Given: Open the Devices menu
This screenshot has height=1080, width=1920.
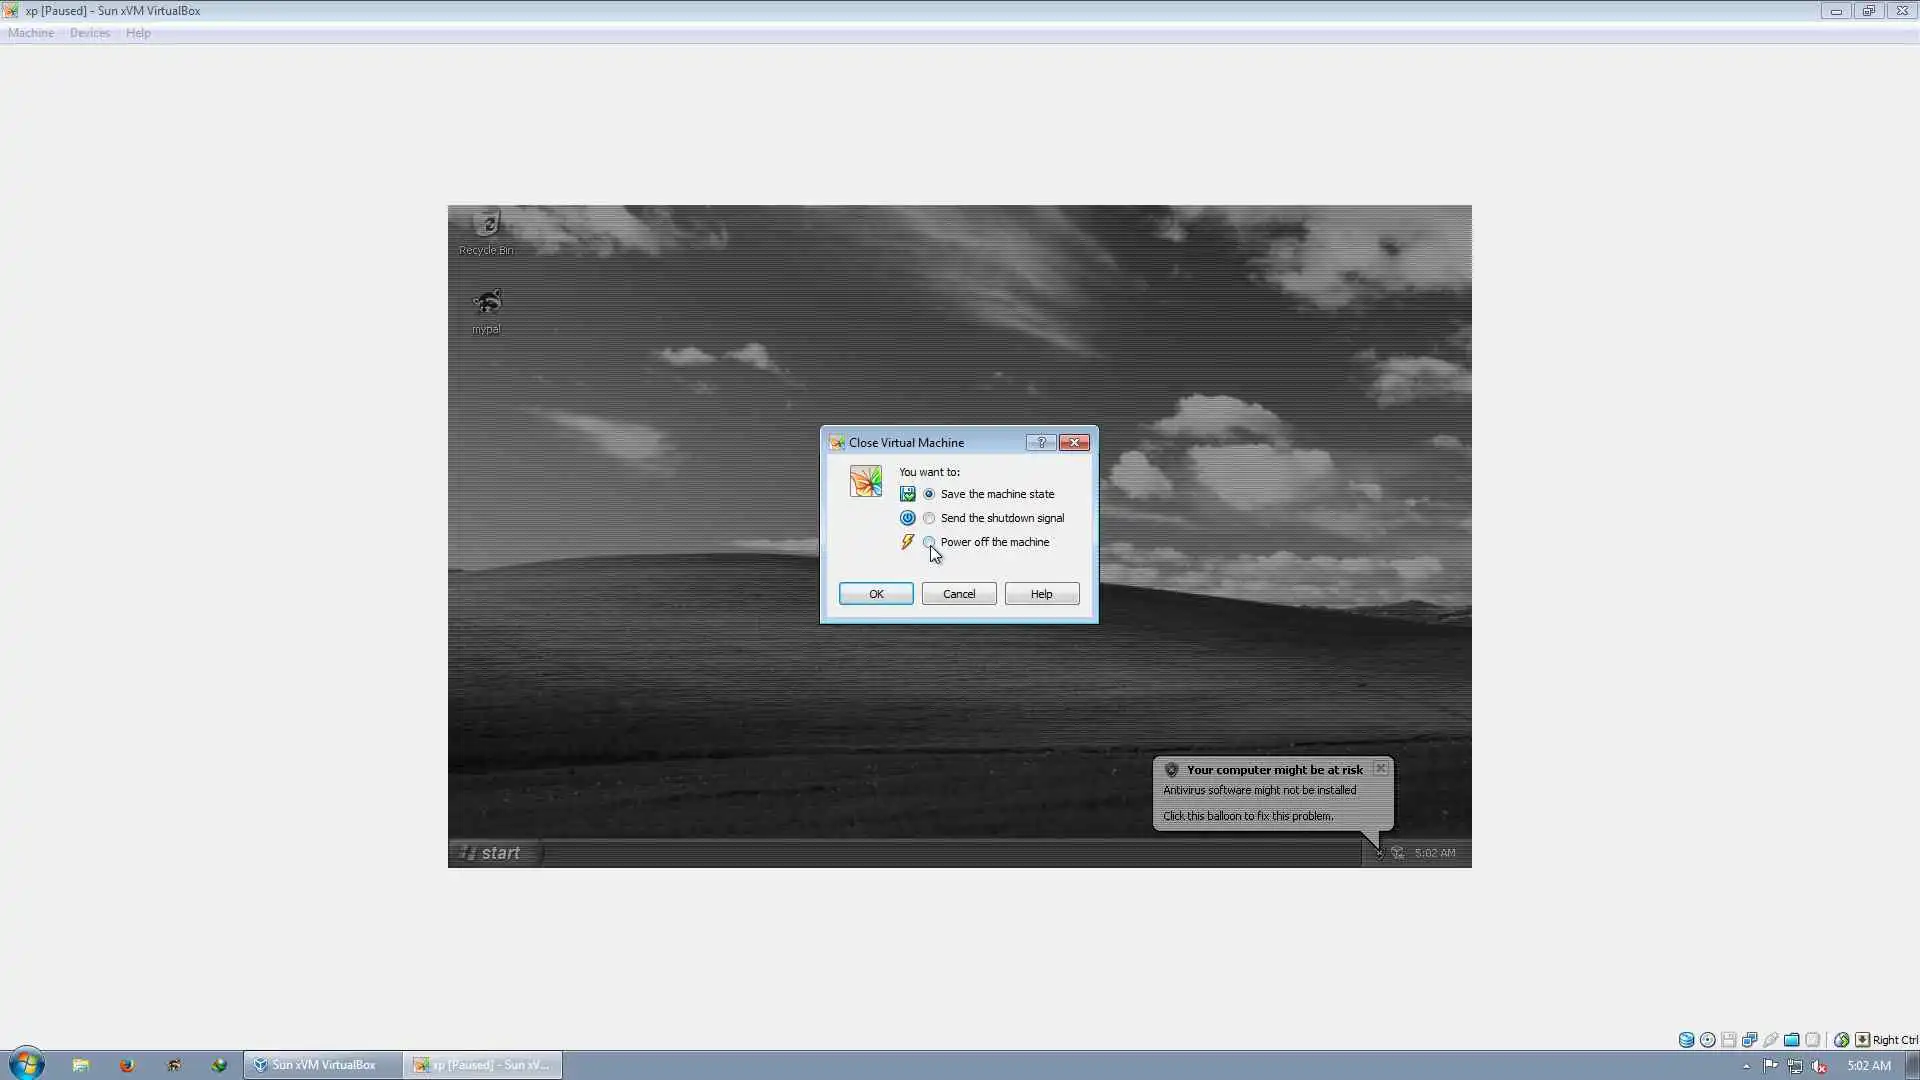Looking at the screenshot, I should point(90,33).
